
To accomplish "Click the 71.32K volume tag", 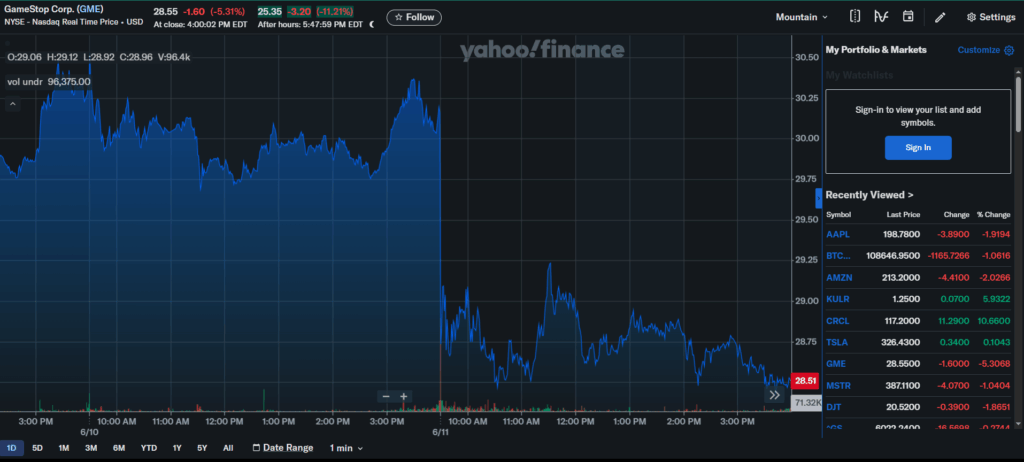I will 807,403.
